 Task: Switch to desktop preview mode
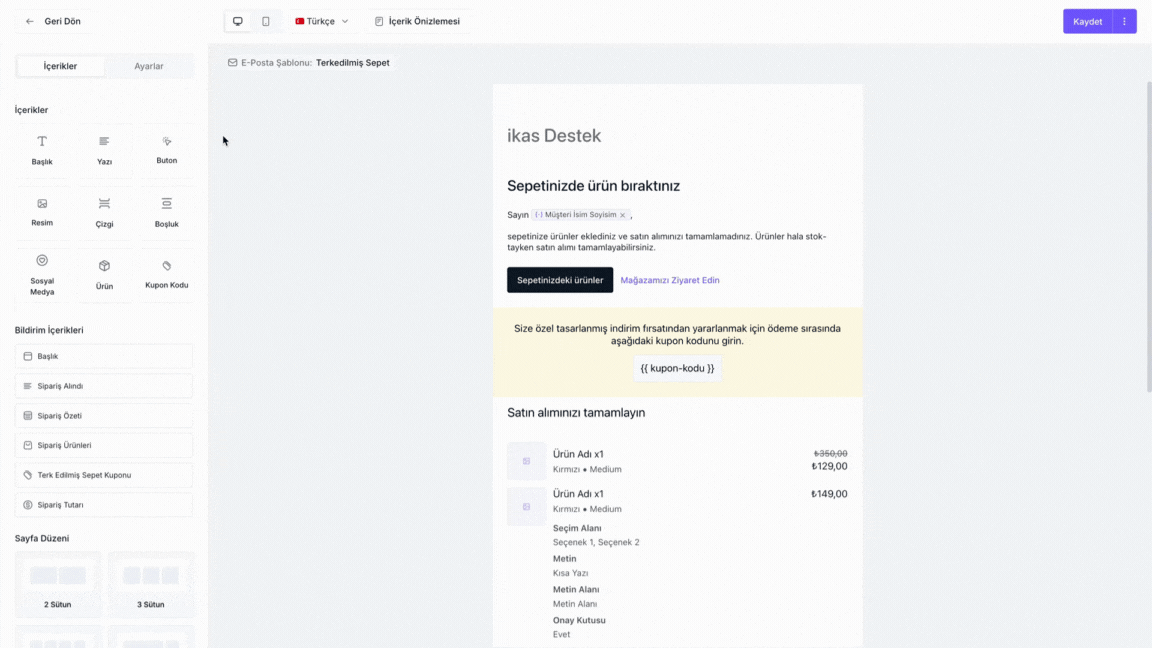tap(238, 21)
